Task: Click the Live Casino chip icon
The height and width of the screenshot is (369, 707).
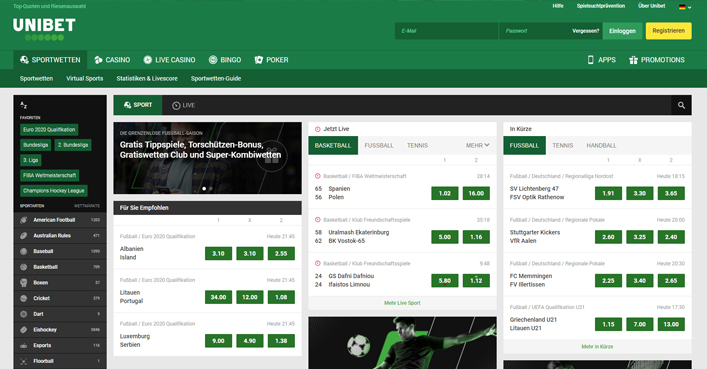Action: (x=147, y=60)
